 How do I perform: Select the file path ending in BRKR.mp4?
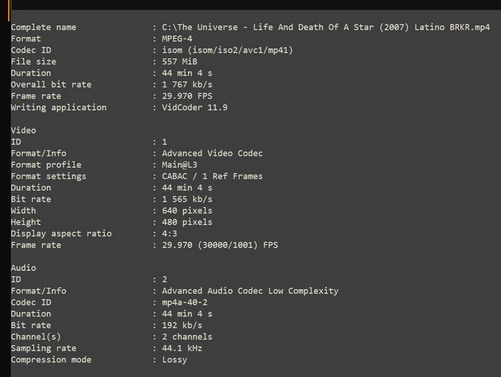[x=326, y=27]
